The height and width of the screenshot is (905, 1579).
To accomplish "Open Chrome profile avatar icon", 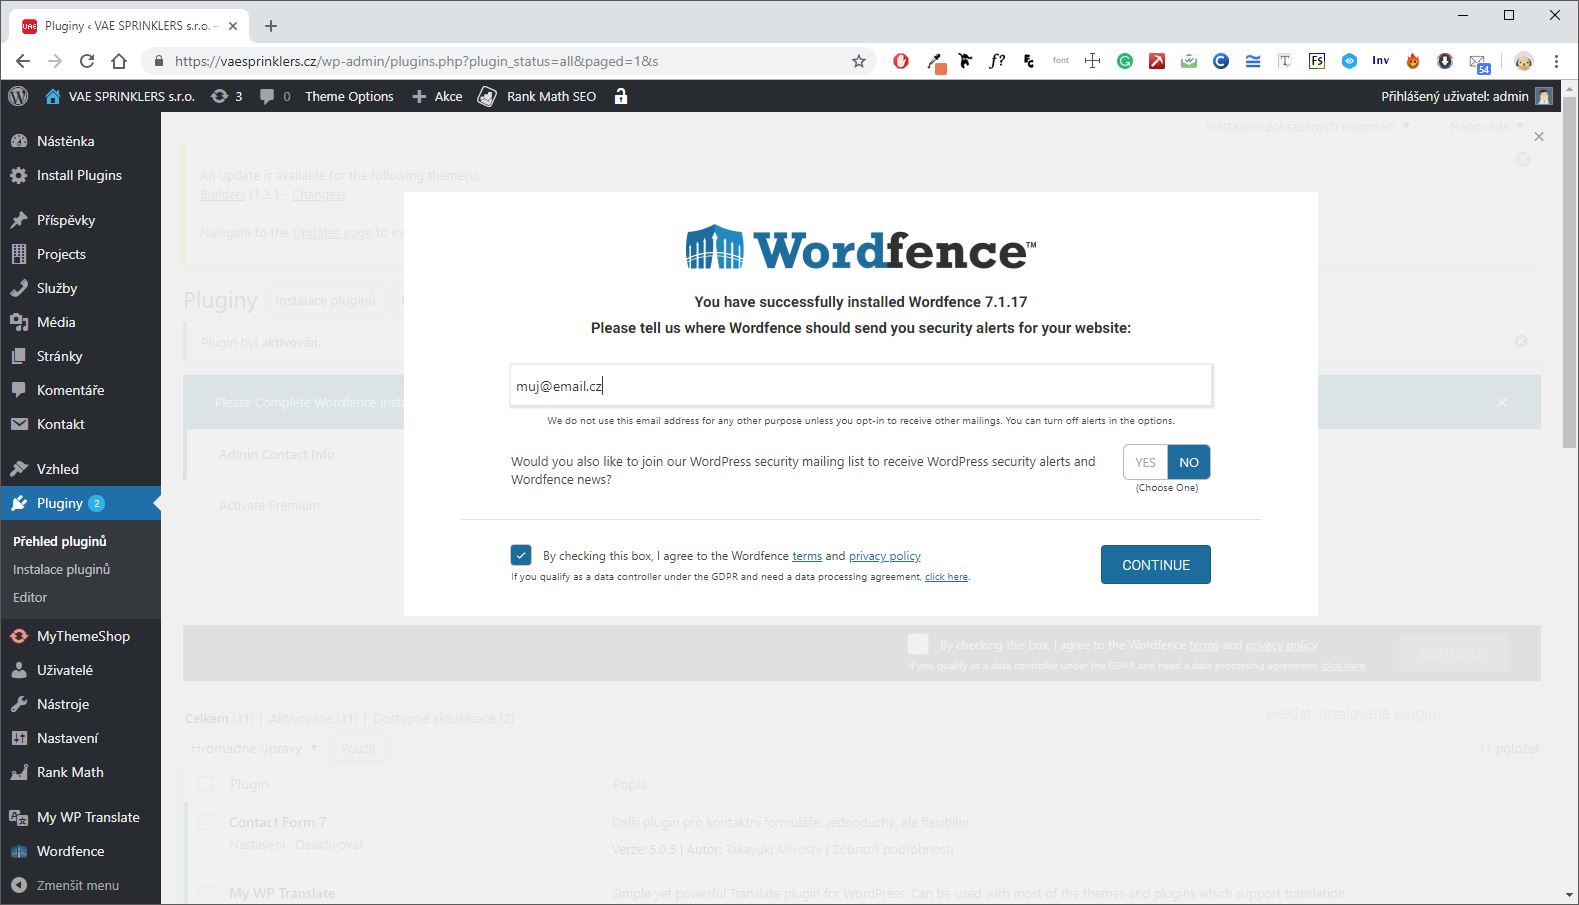I will [1523, 61].
